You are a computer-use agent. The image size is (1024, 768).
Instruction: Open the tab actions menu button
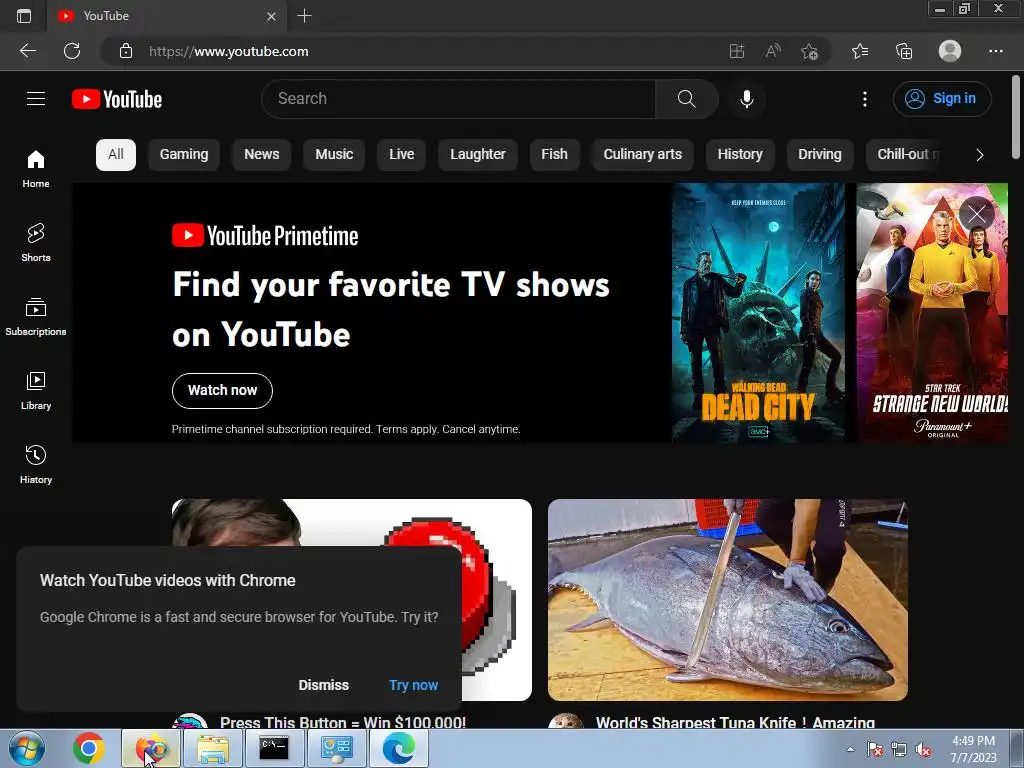tap(24, 16)
